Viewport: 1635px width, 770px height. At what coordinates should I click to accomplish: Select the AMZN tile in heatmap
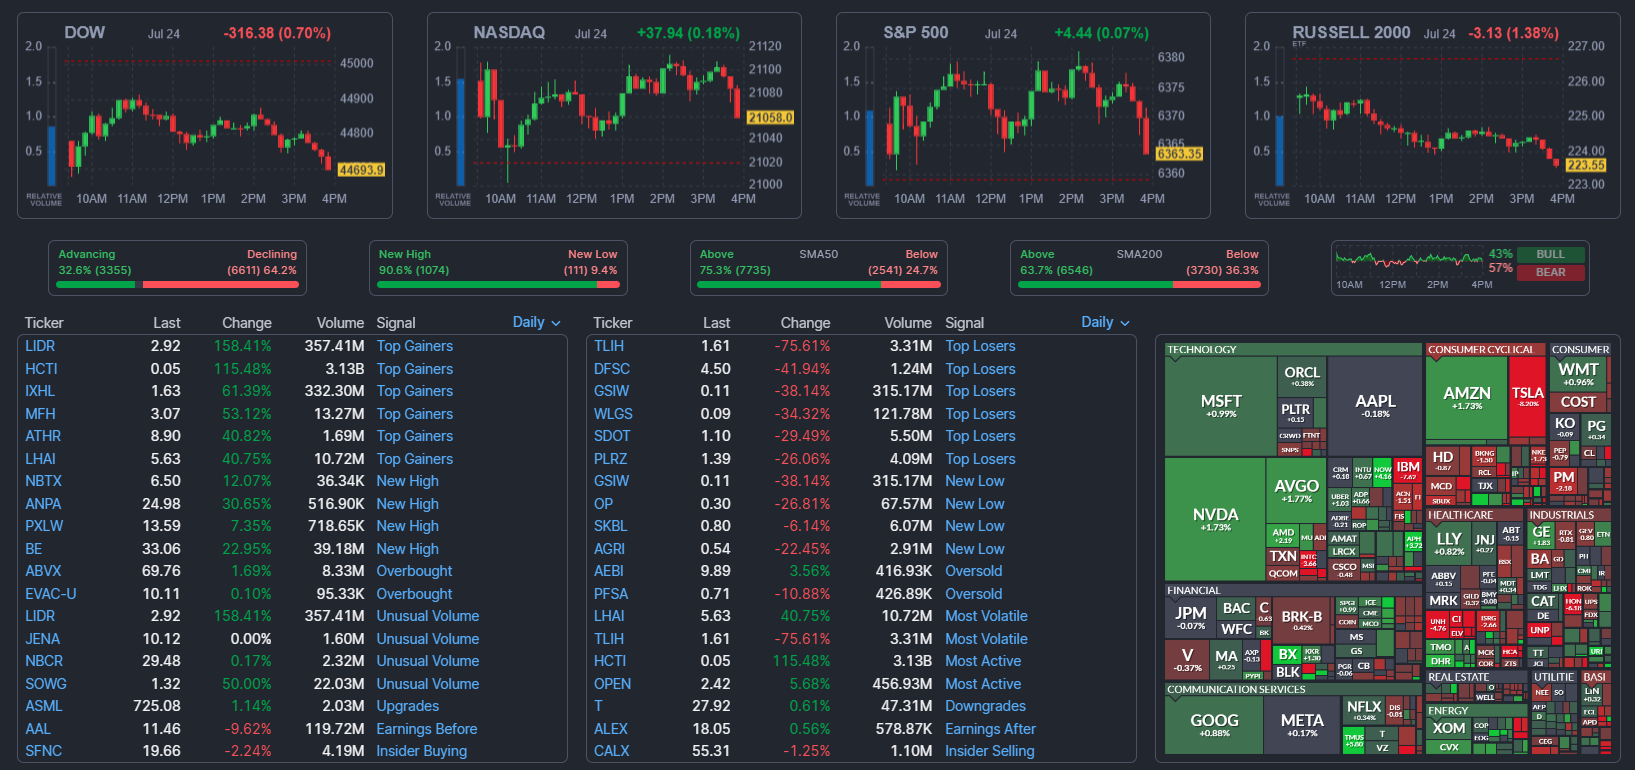(x=1467, y=398)
